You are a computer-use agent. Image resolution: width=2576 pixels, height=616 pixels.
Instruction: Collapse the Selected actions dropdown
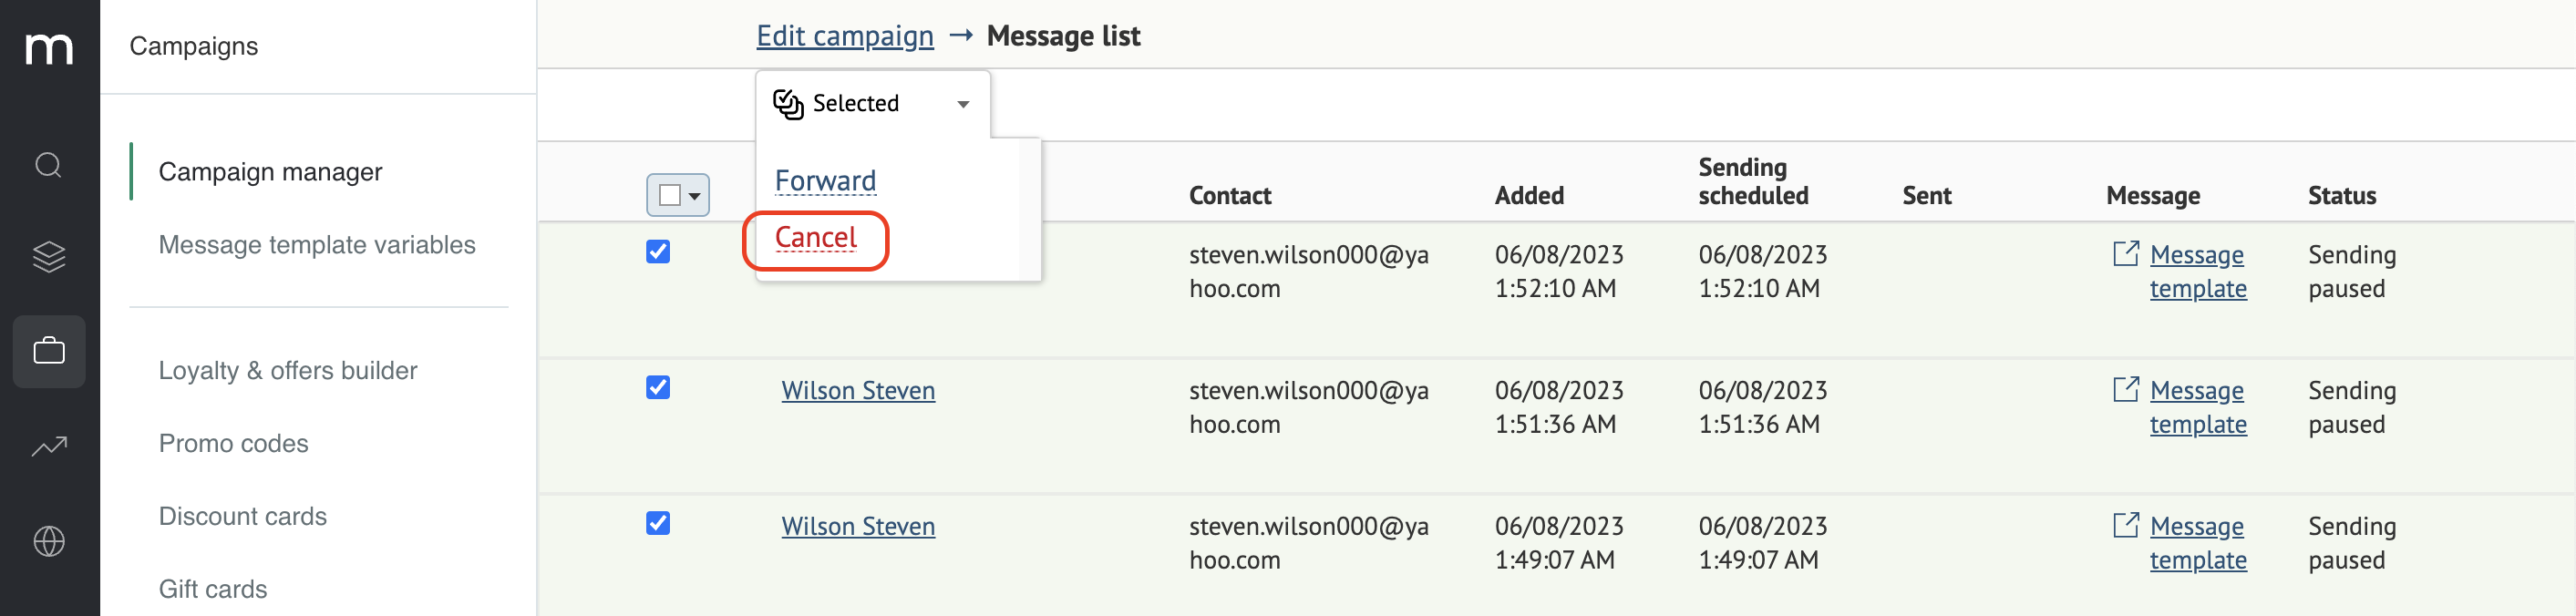pos(873,104)
